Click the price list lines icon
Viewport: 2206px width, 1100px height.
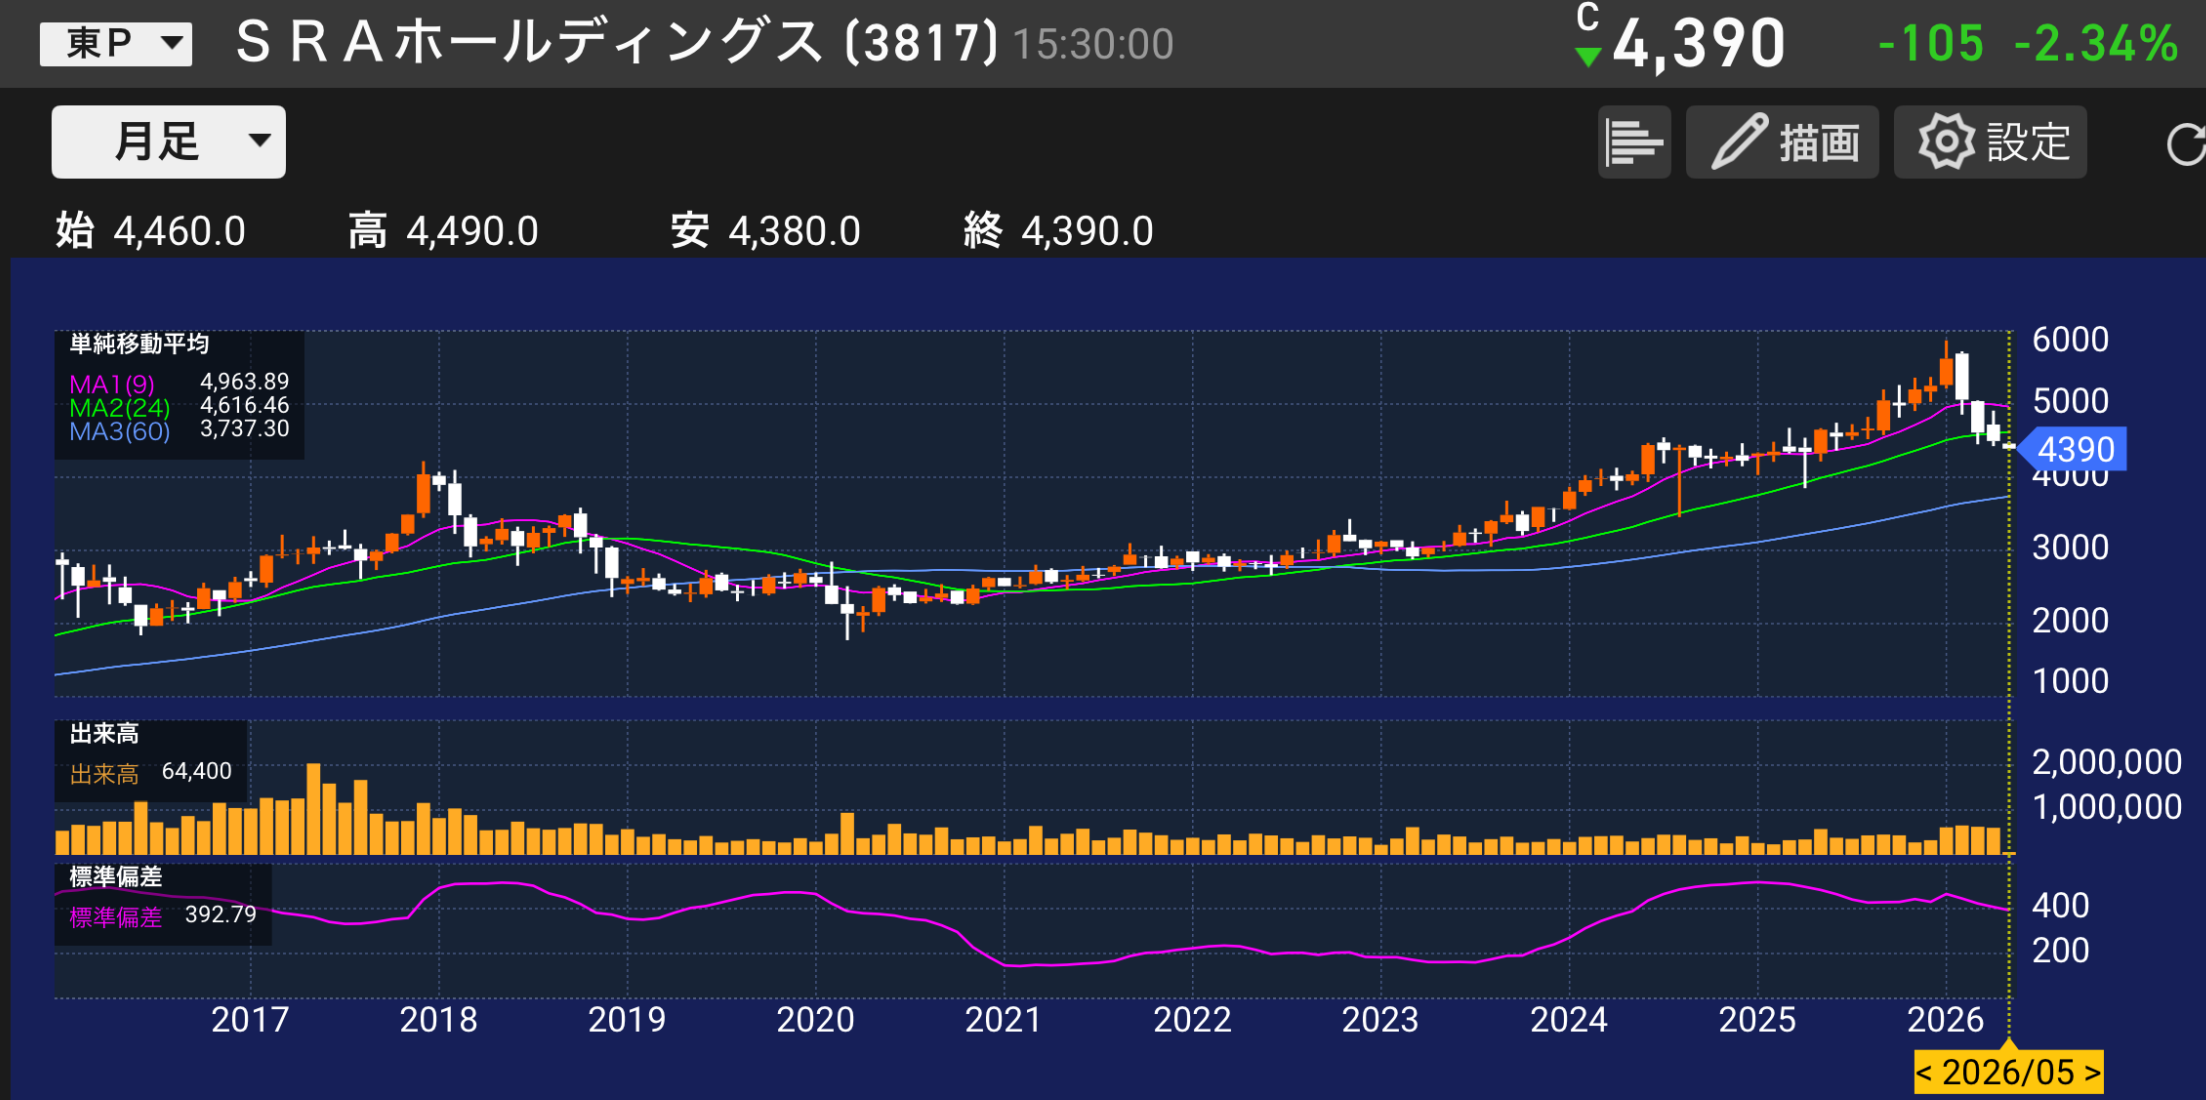tap(1634, 142)
